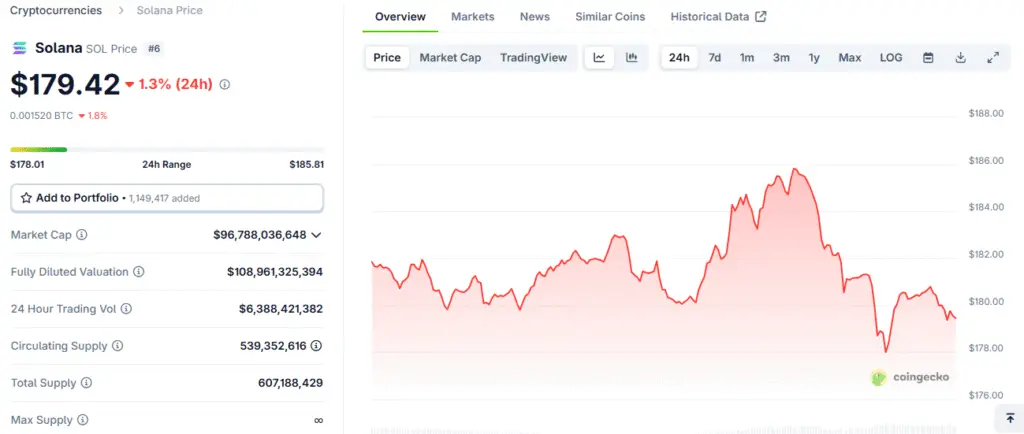Open the Similar Coins tab
The width and height of the screenshot is (1024, 434).
pyautogui.click(x=610, y=17)
